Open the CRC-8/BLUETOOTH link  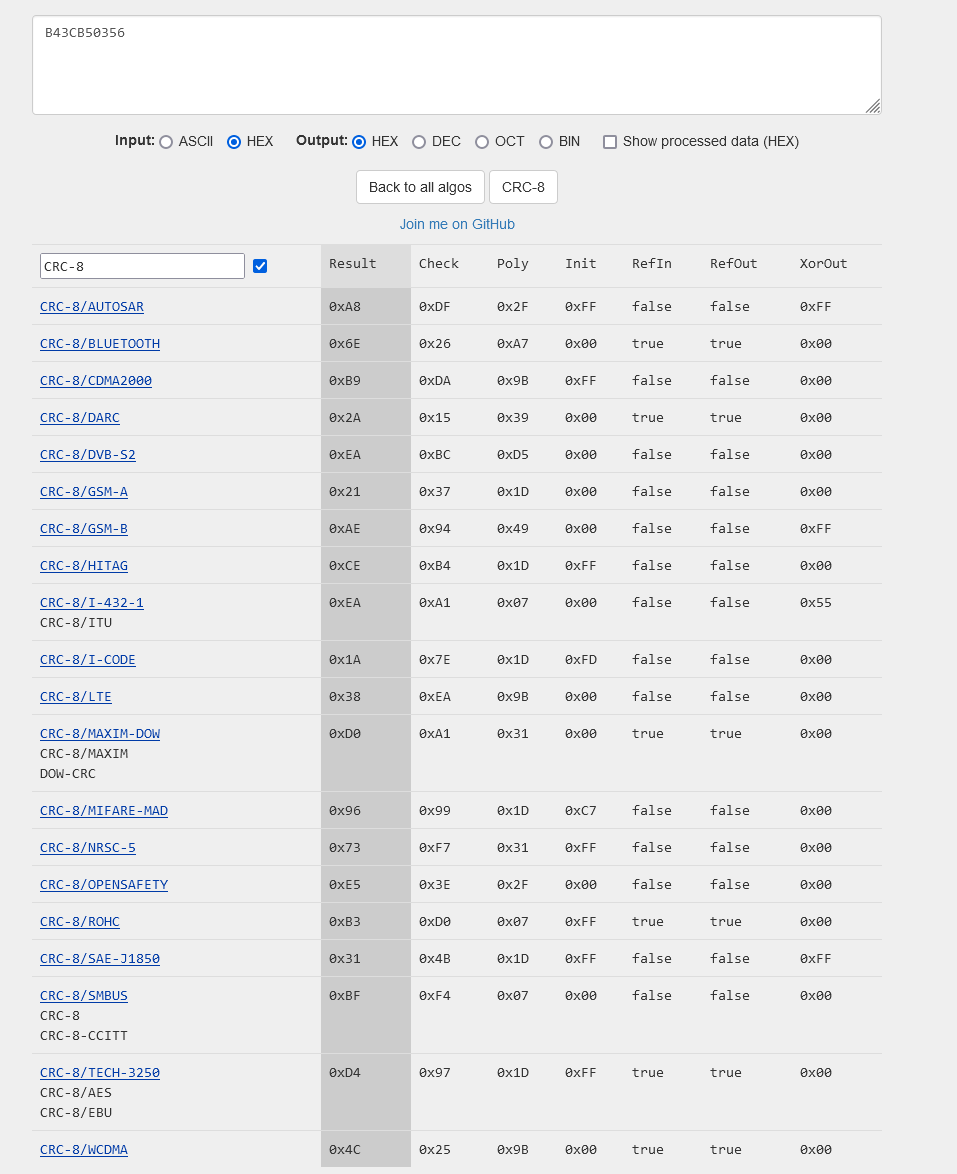[100, 344]
